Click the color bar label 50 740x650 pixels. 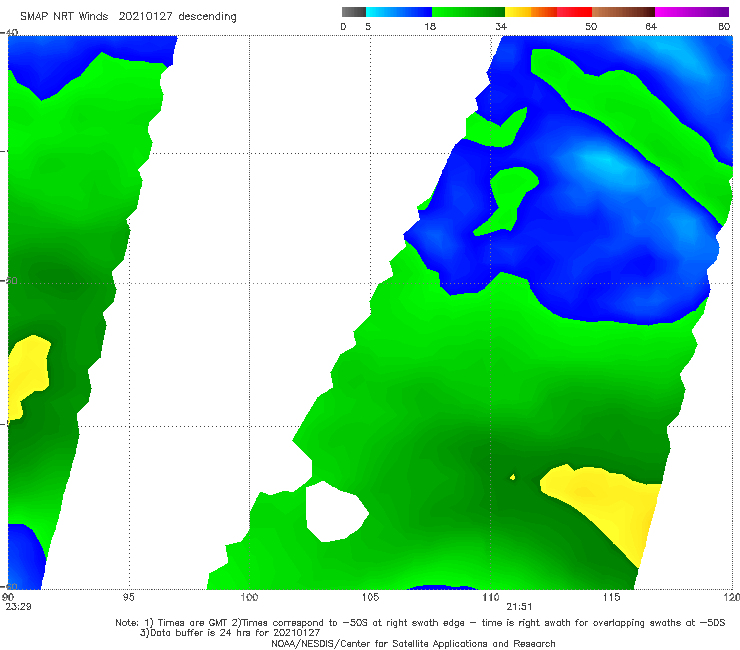point(591,26)
